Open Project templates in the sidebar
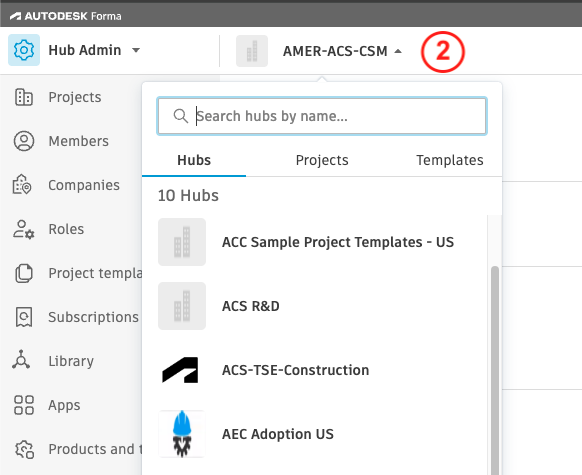Viewport: 582px width, 475px height. click(x=78, y=273)
